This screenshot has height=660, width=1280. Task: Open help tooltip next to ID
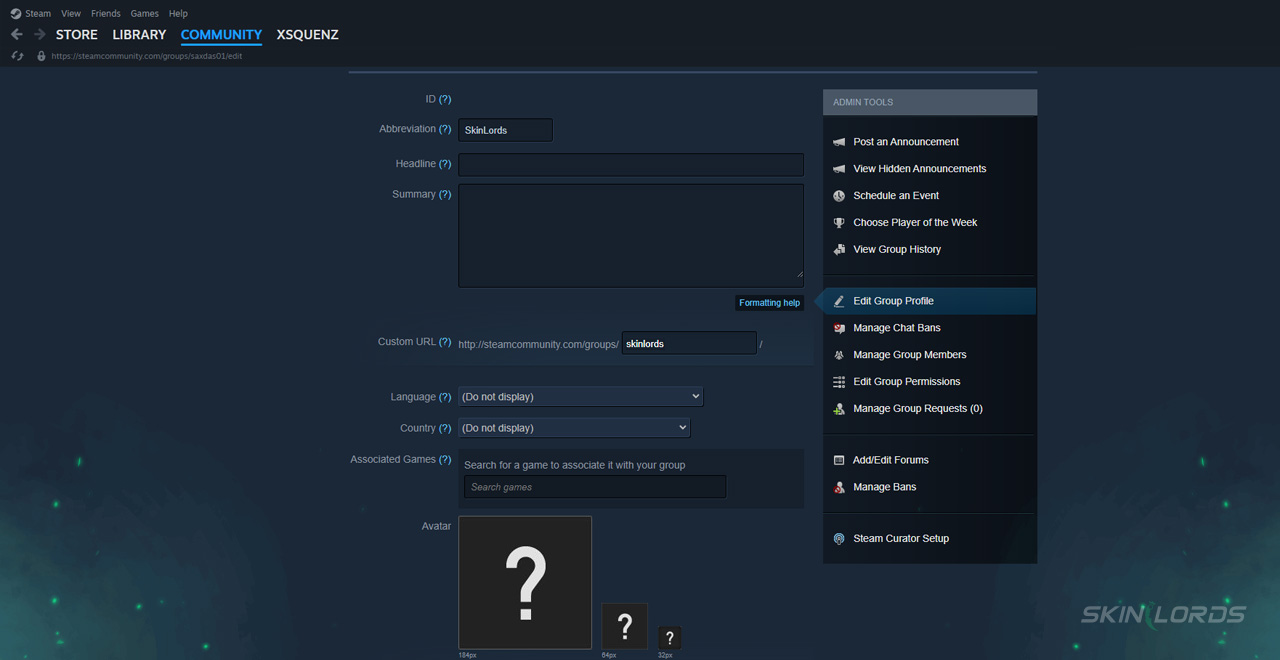pos(445,100)
